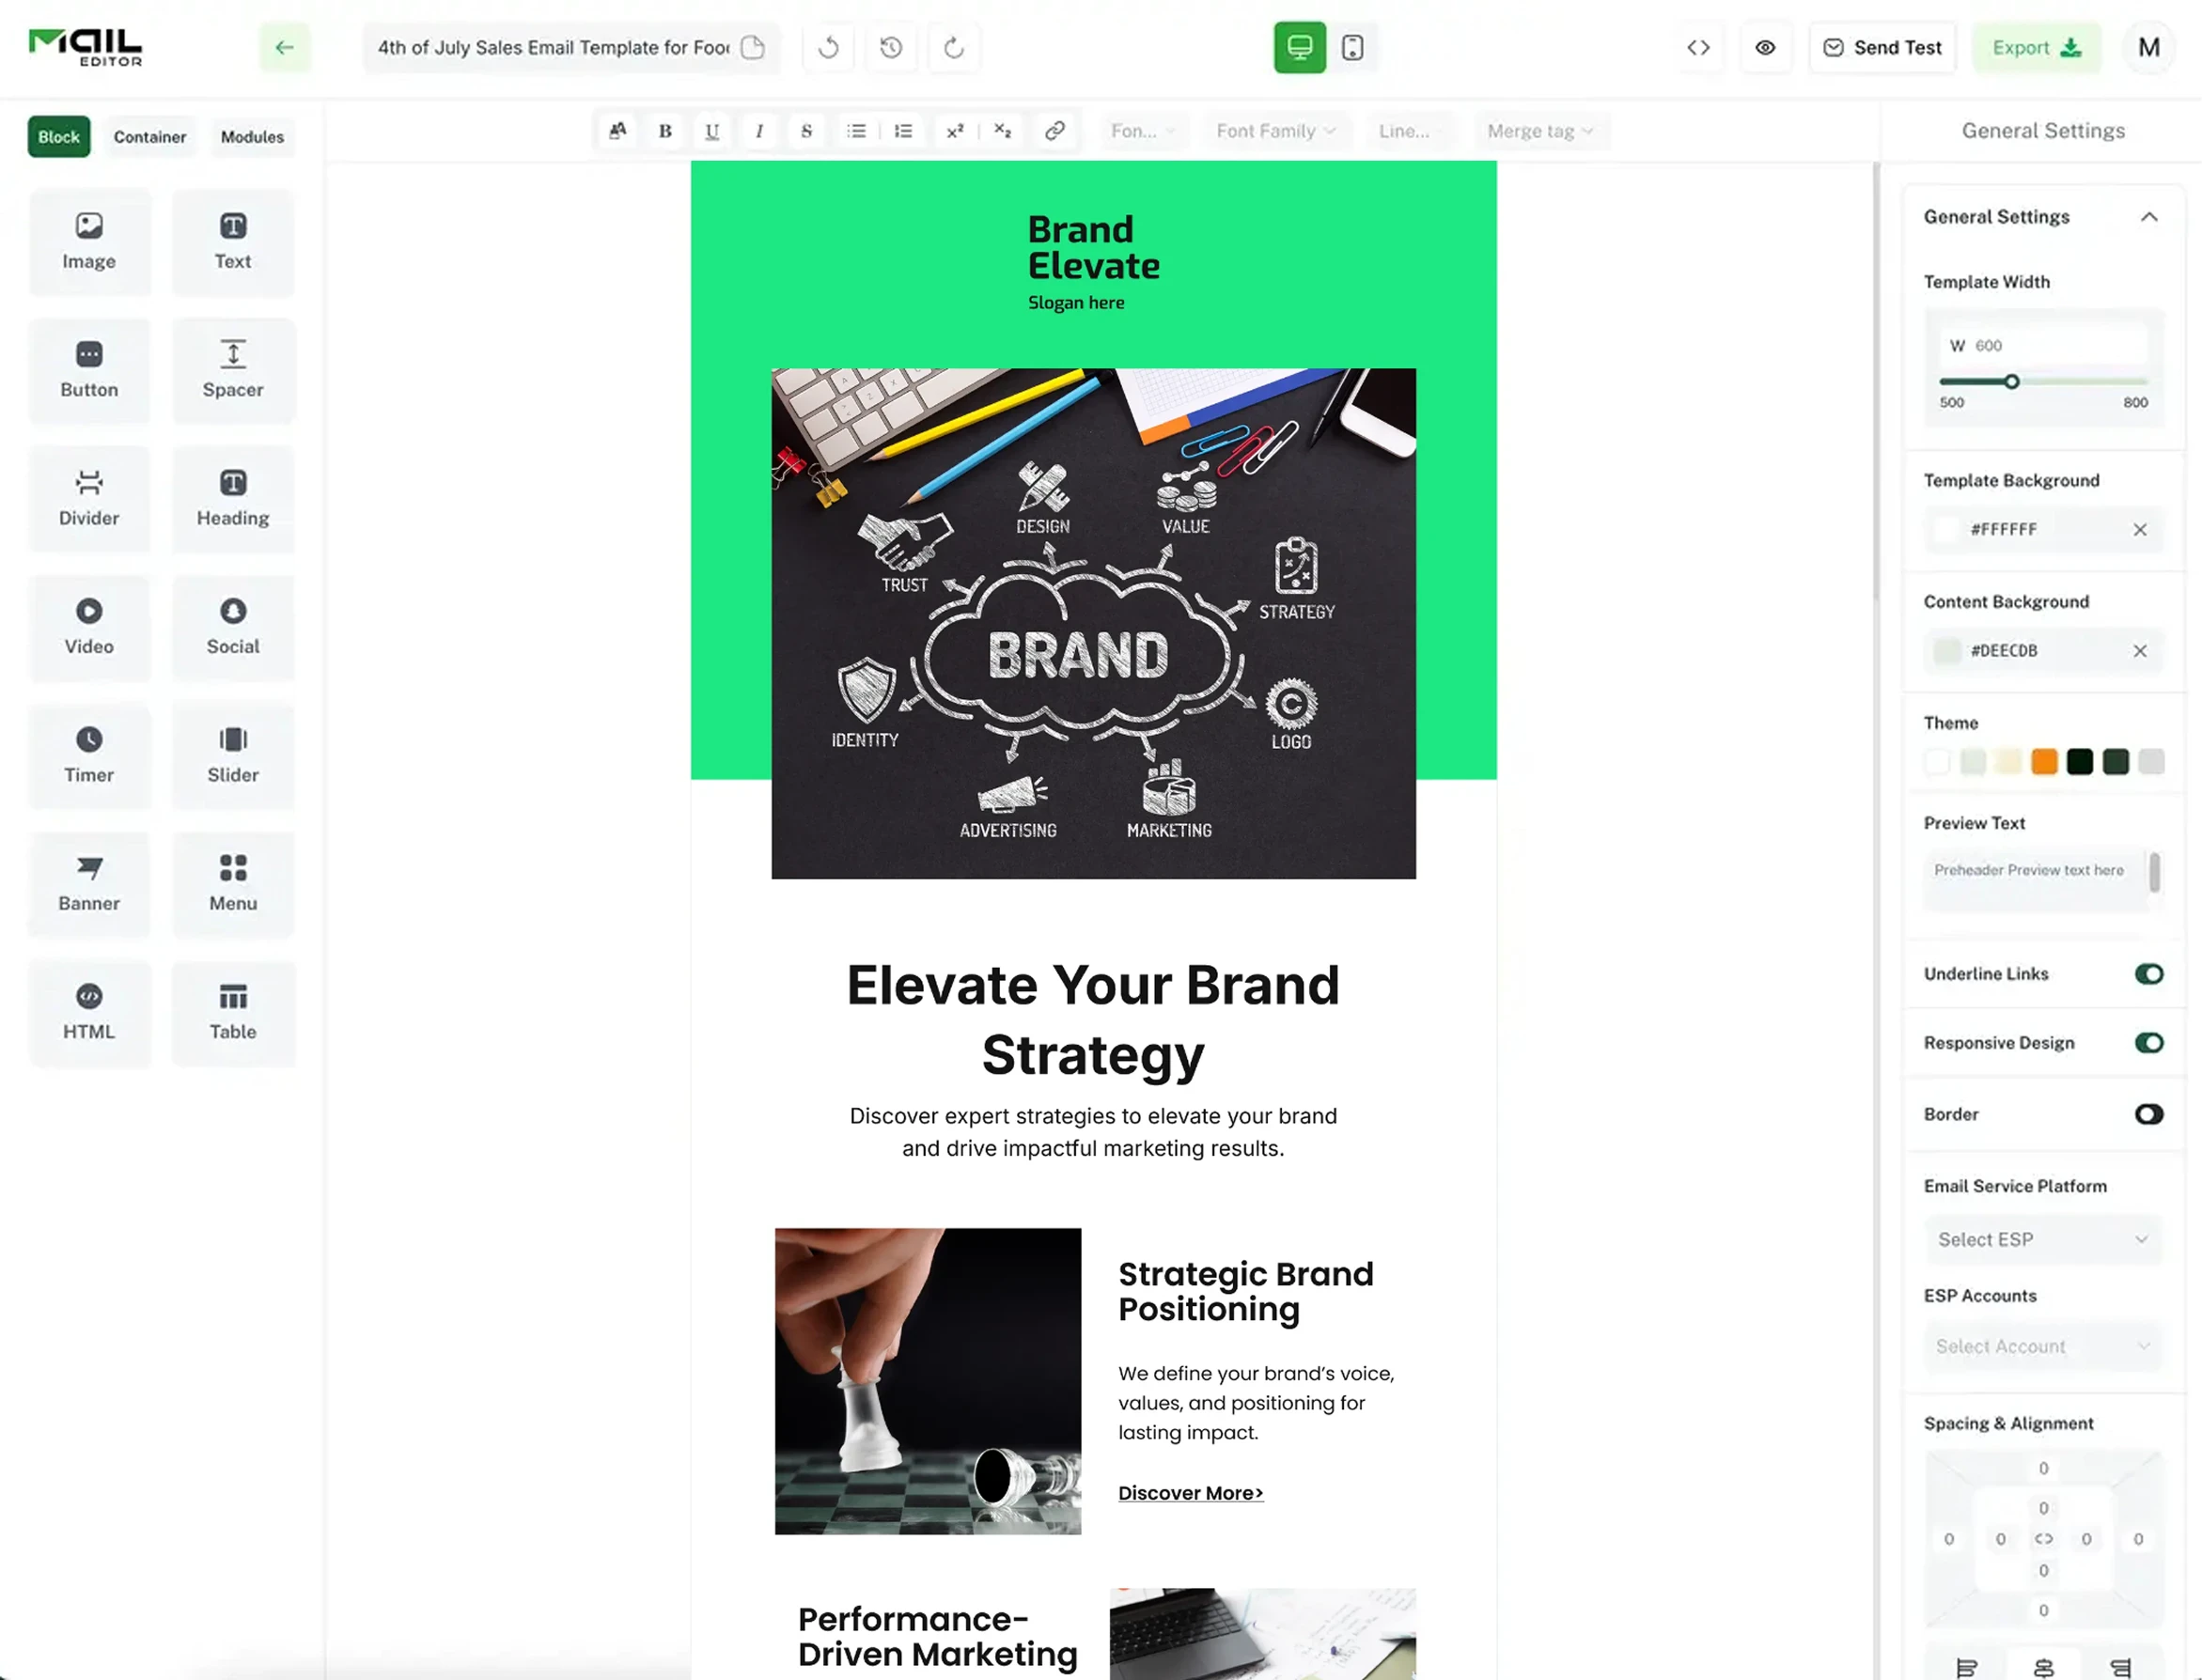The image size is (2202, 1680).
Task: Click the eye preview icon
Action: pyautogui.click(x=1765, y=47)
